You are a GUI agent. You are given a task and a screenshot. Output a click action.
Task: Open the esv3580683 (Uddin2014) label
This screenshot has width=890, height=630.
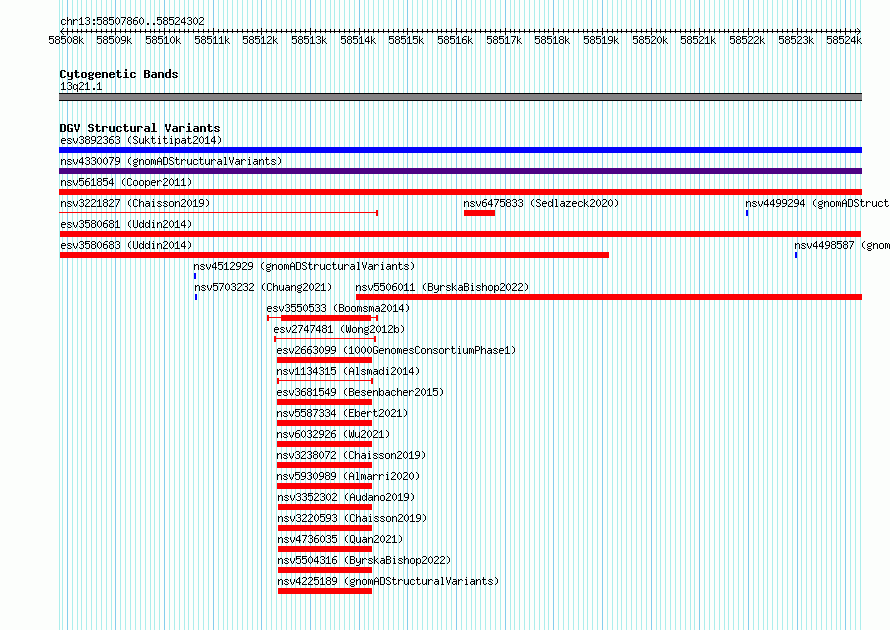tap(126, 245)
